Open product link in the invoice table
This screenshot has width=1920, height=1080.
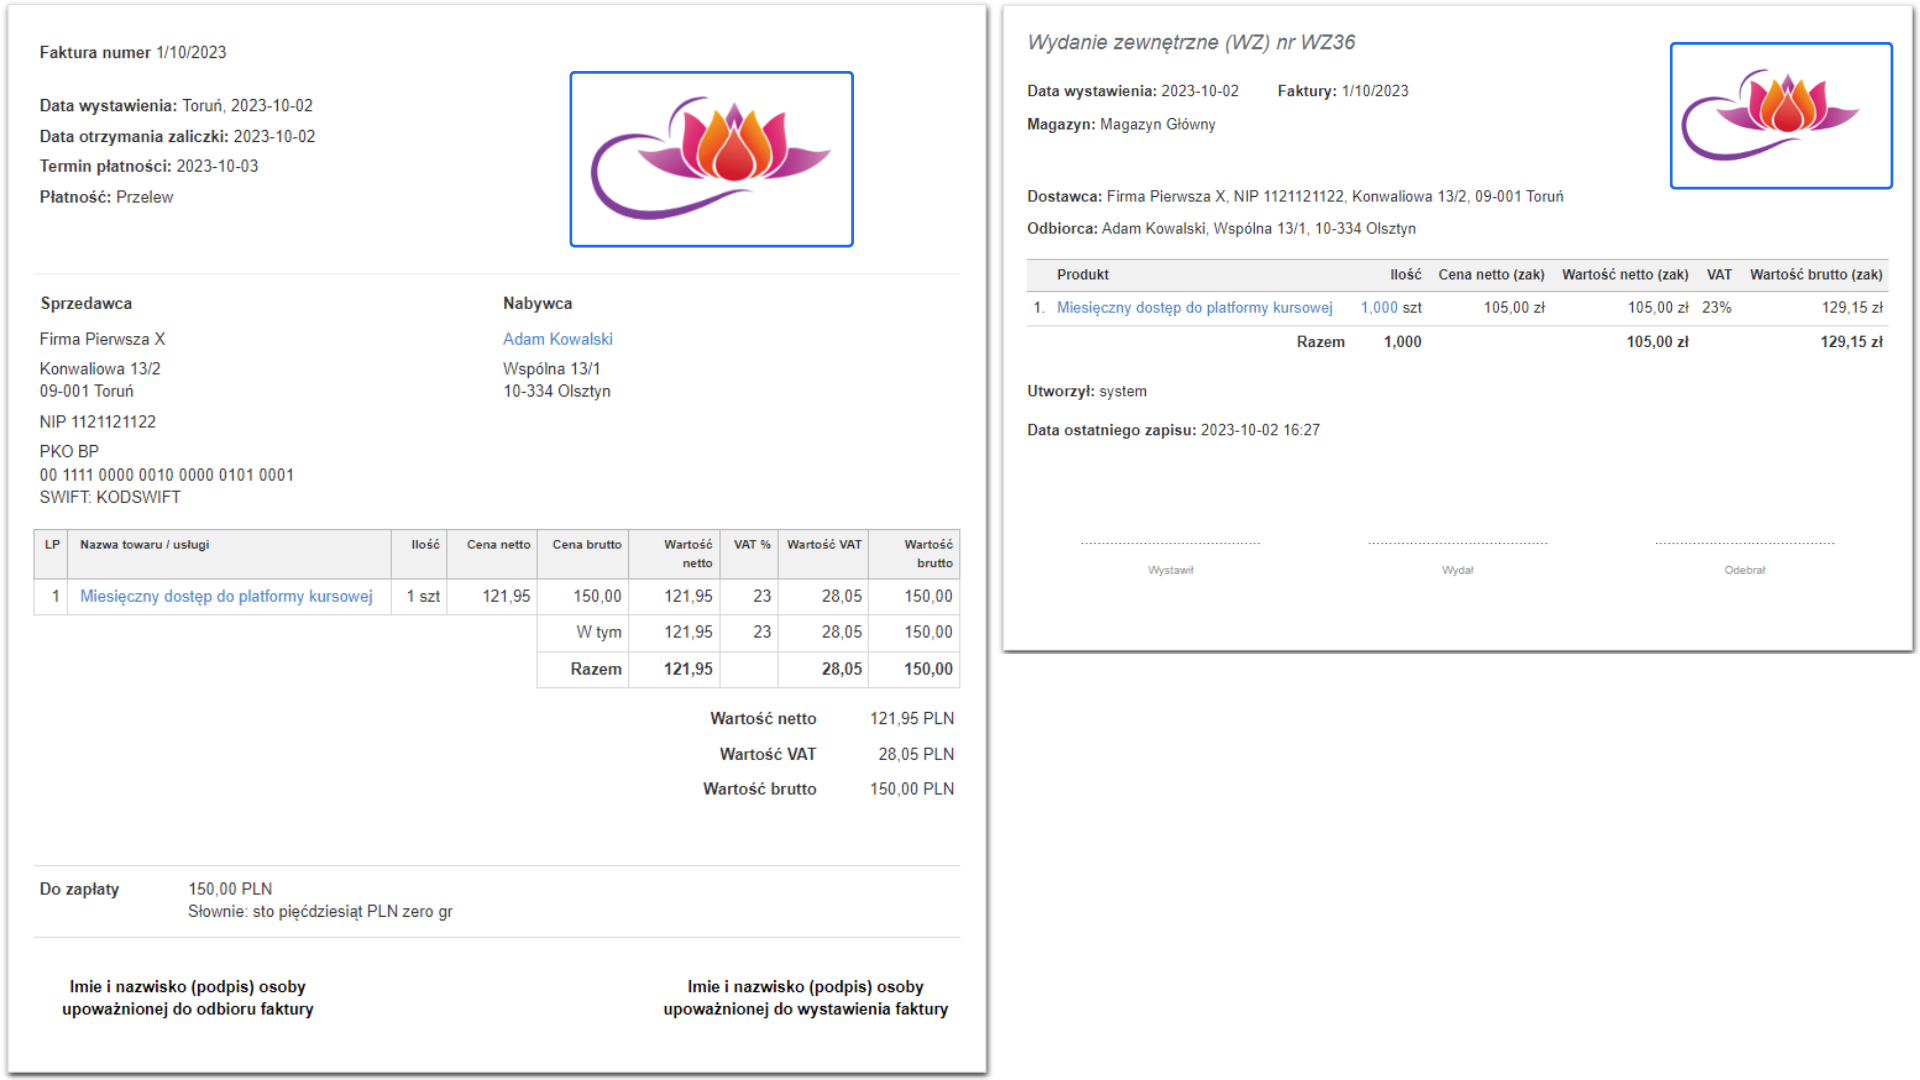point(226,596)
